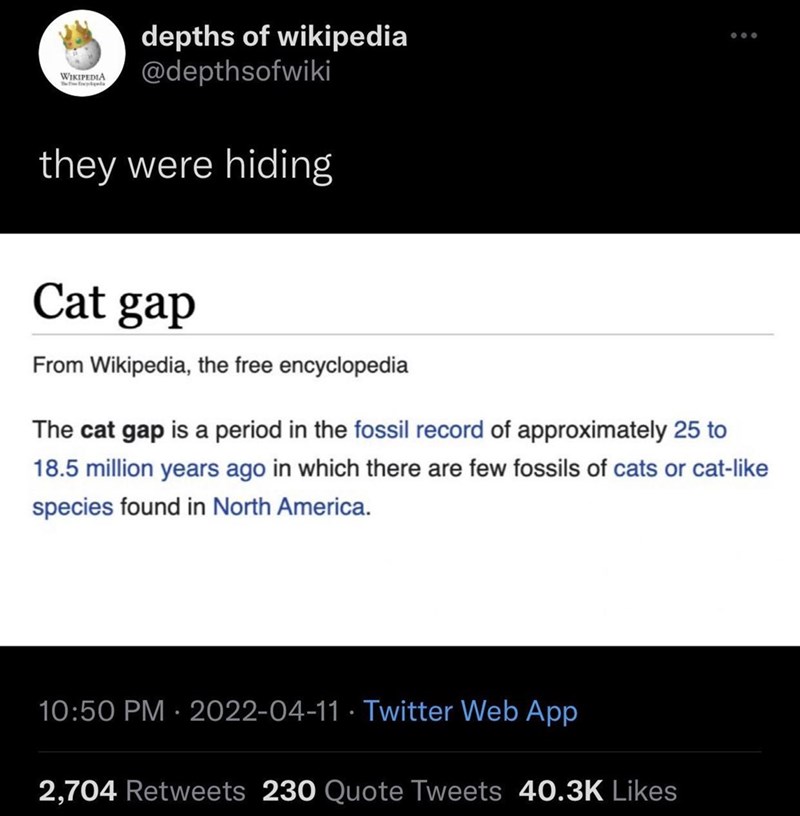
Task: Click the "25 to" link text
Action: click(x=701, y=431)
